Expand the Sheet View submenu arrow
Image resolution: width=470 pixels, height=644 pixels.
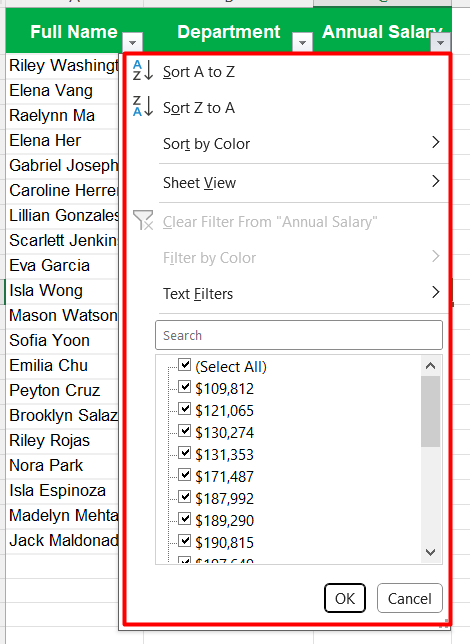(x=436, y=181)
